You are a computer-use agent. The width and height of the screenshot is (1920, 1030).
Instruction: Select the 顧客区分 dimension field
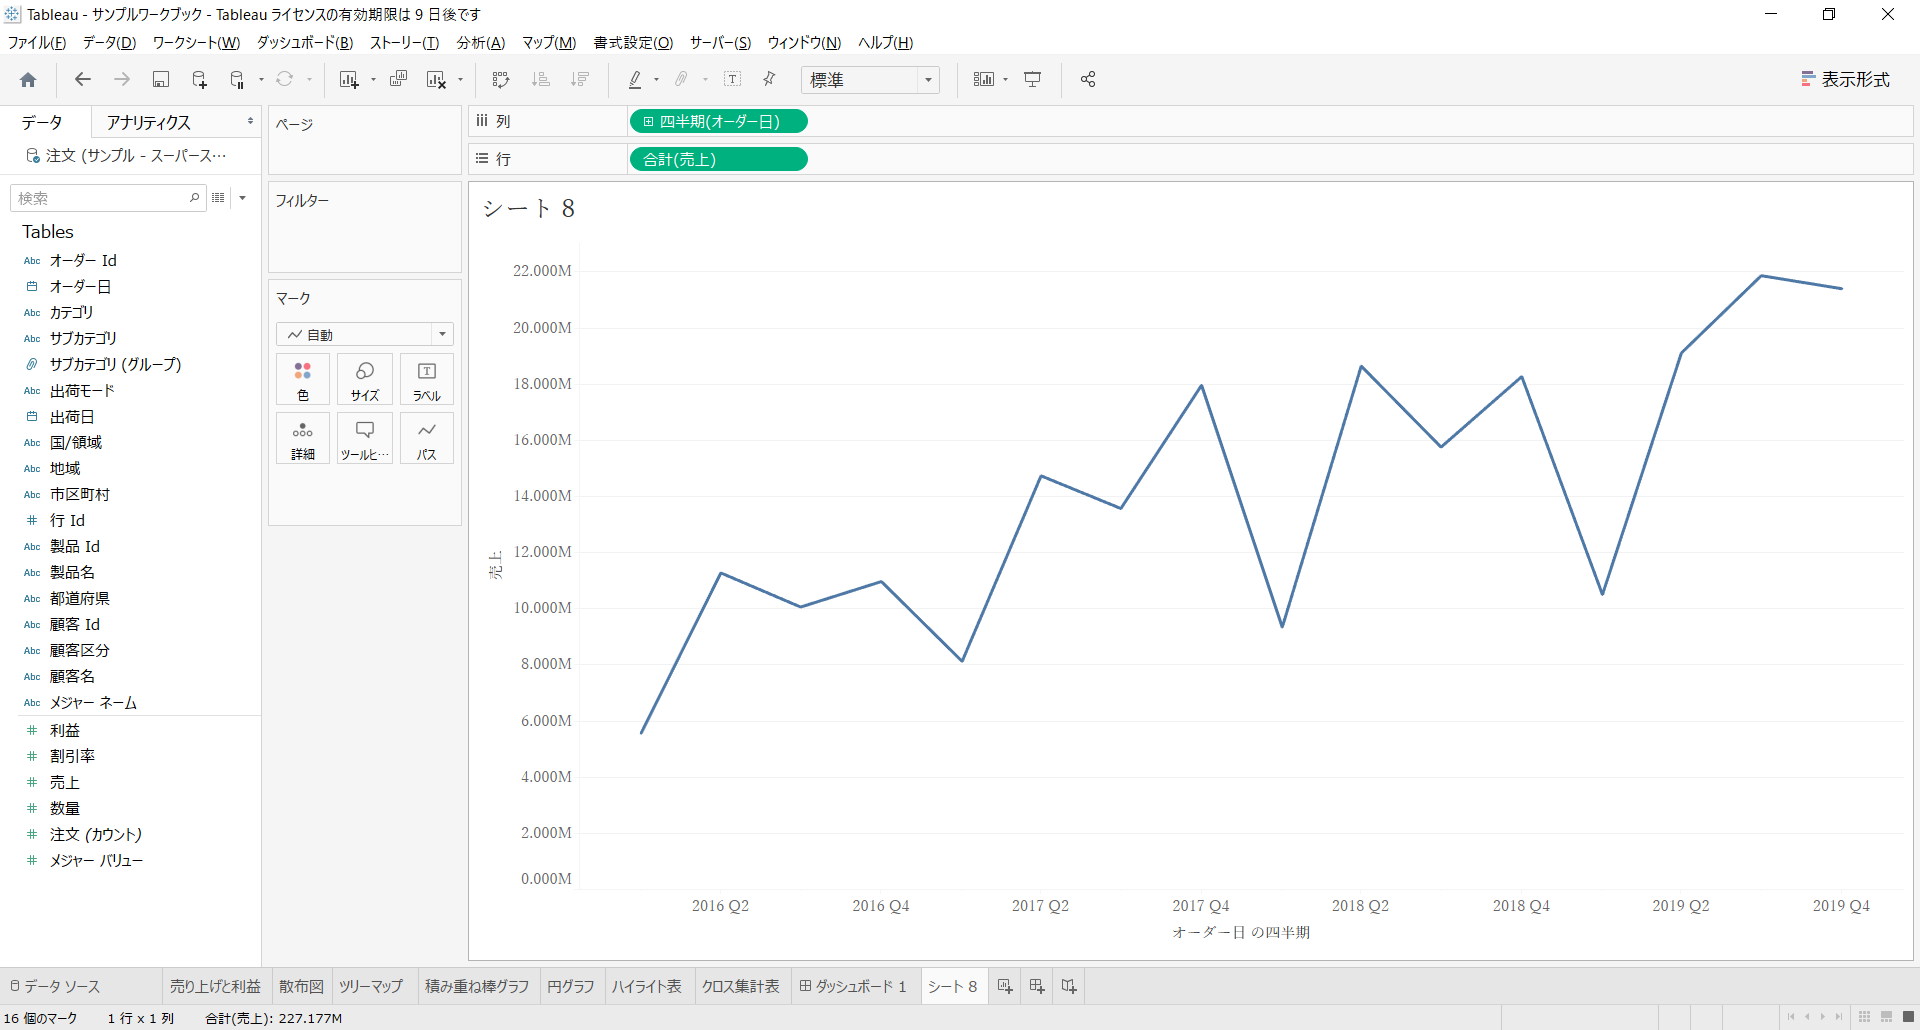[x=79, y=651]
